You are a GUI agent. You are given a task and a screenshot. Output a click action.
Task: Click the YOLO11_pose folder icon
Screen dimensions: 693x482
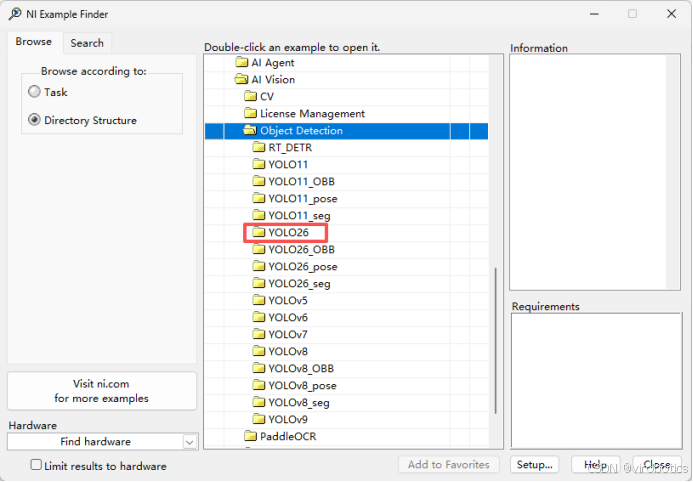(x=259, y=198)
